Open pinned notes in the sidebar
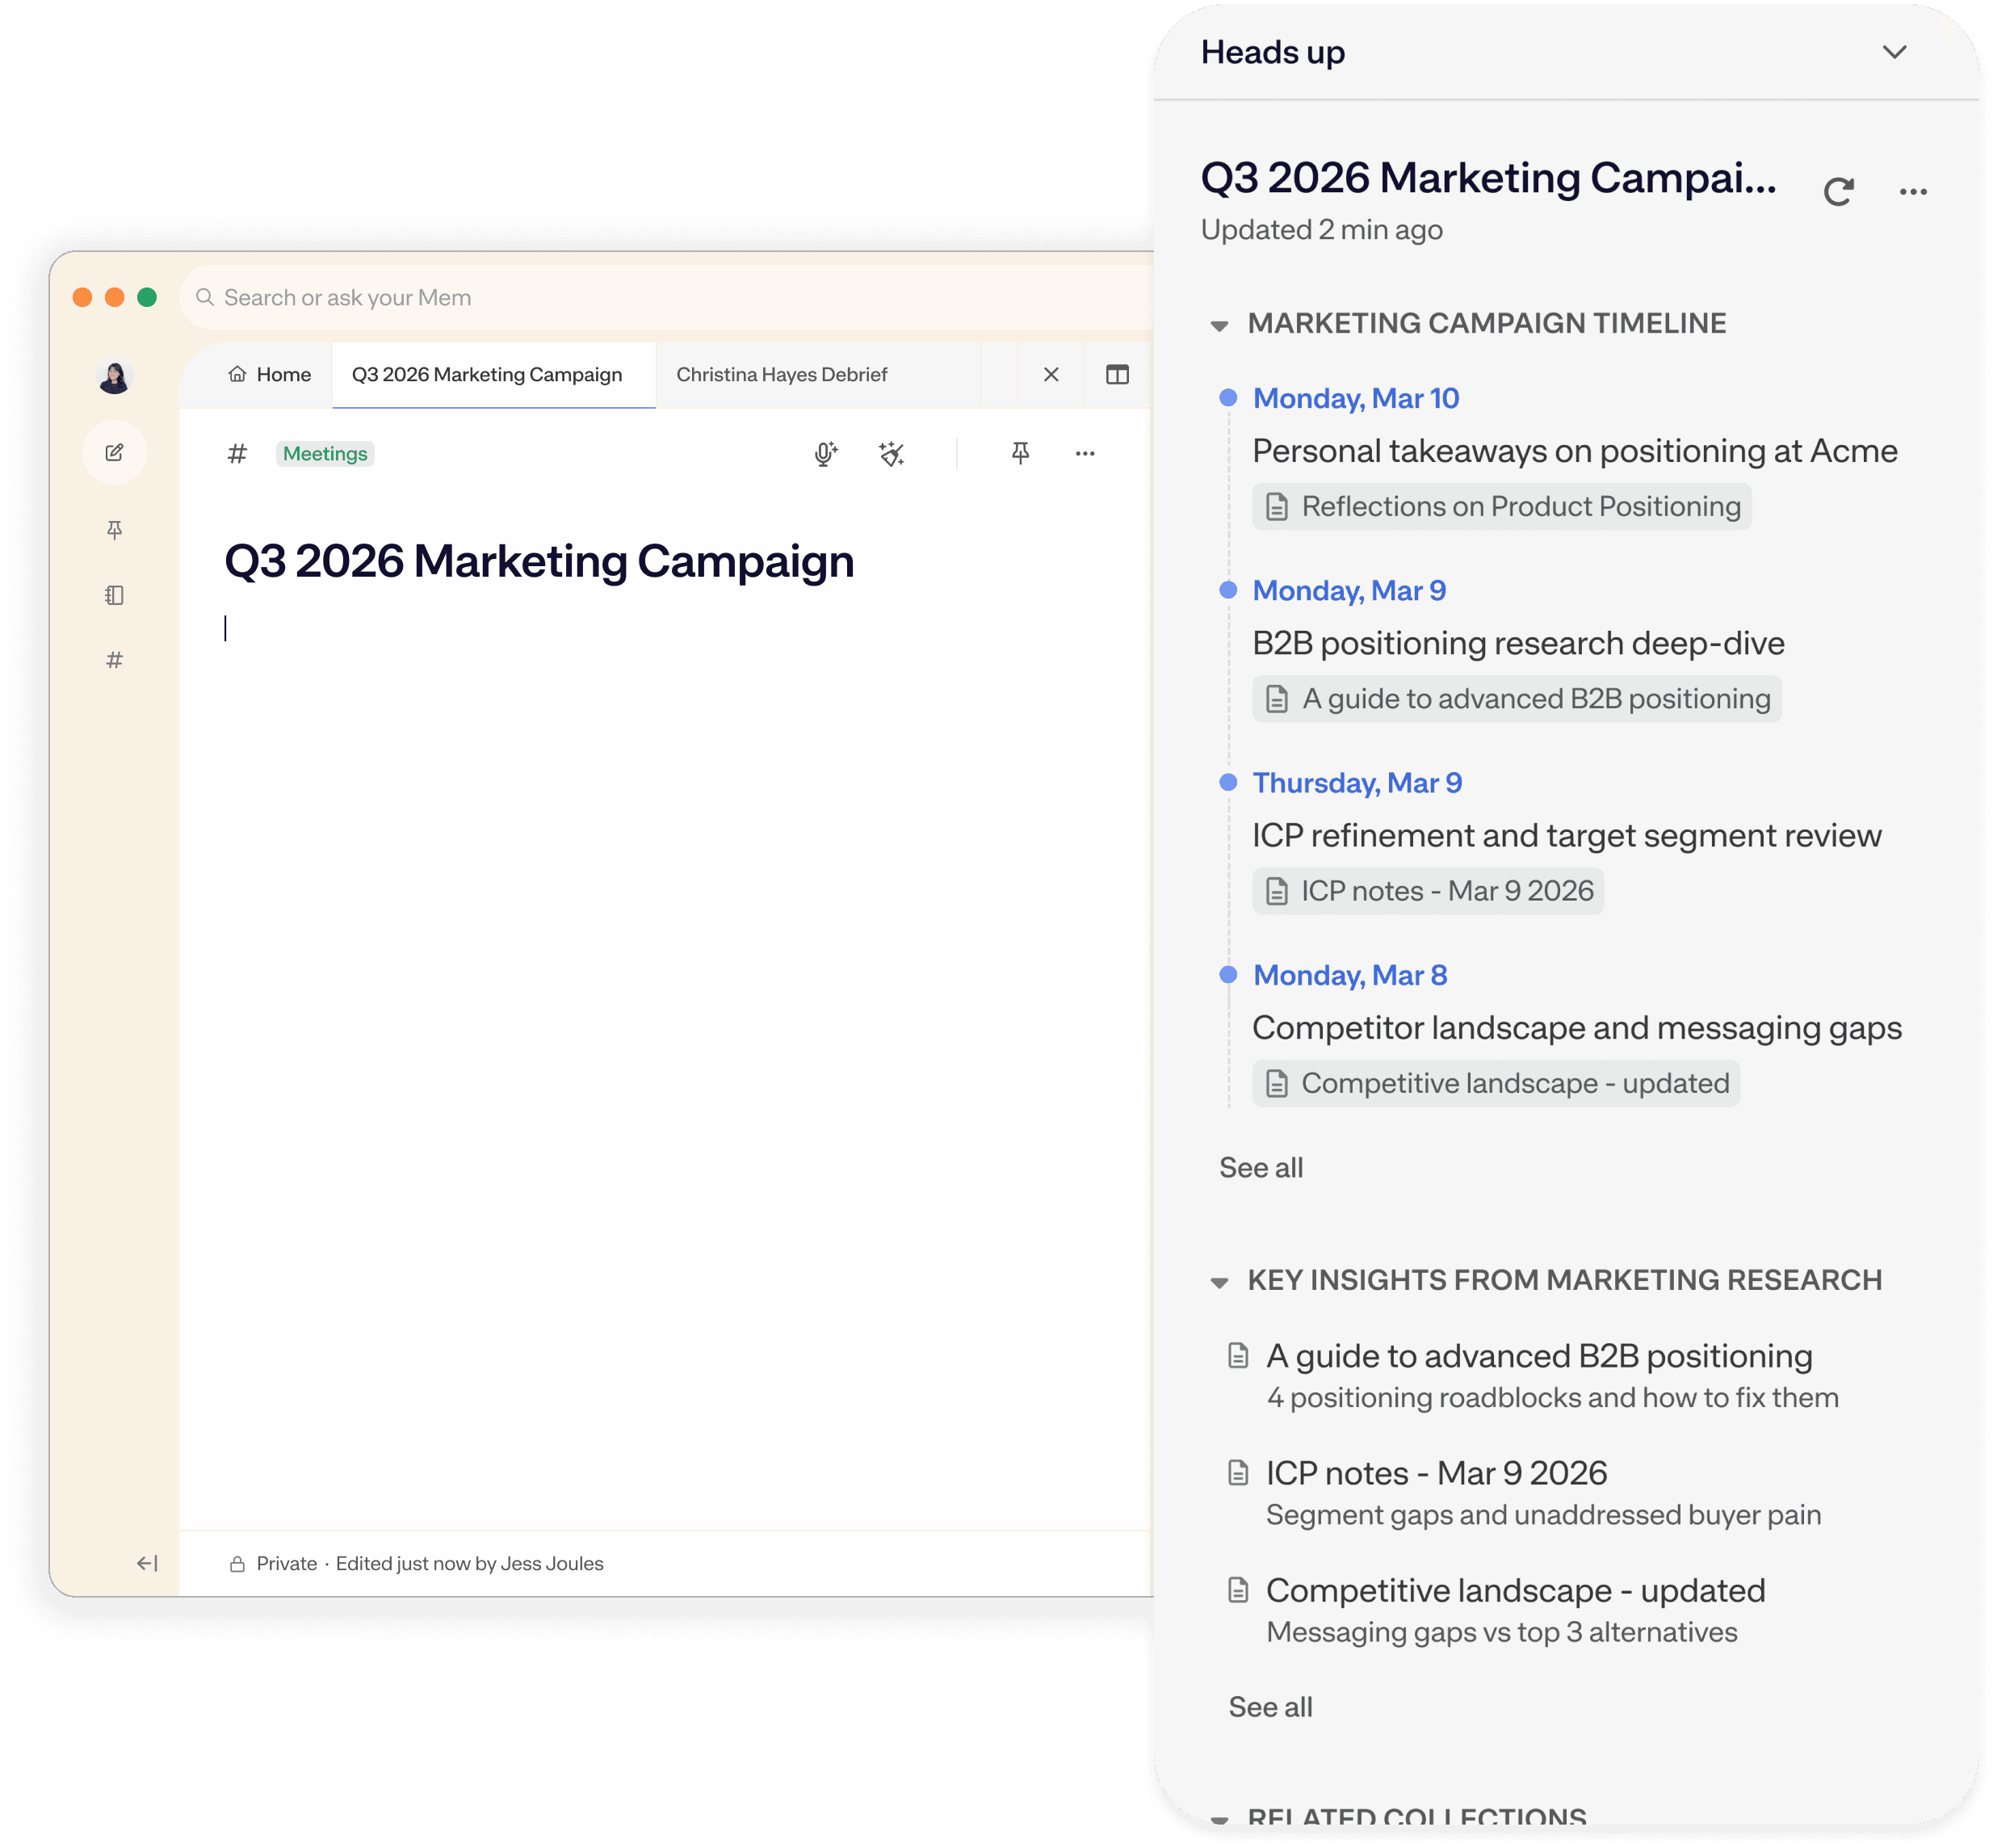This screenshot has width=1993, height=1848. [x=114, y=530]
